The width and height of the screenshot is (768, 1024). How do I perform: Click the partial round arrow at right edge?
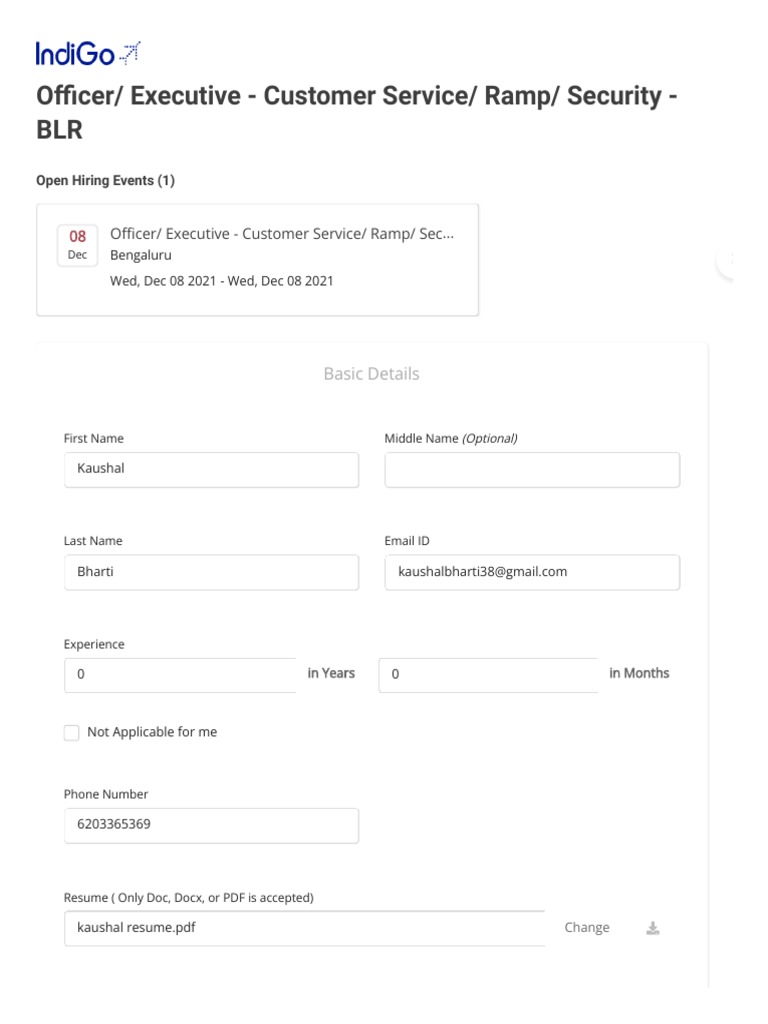(x=725, y=260)
